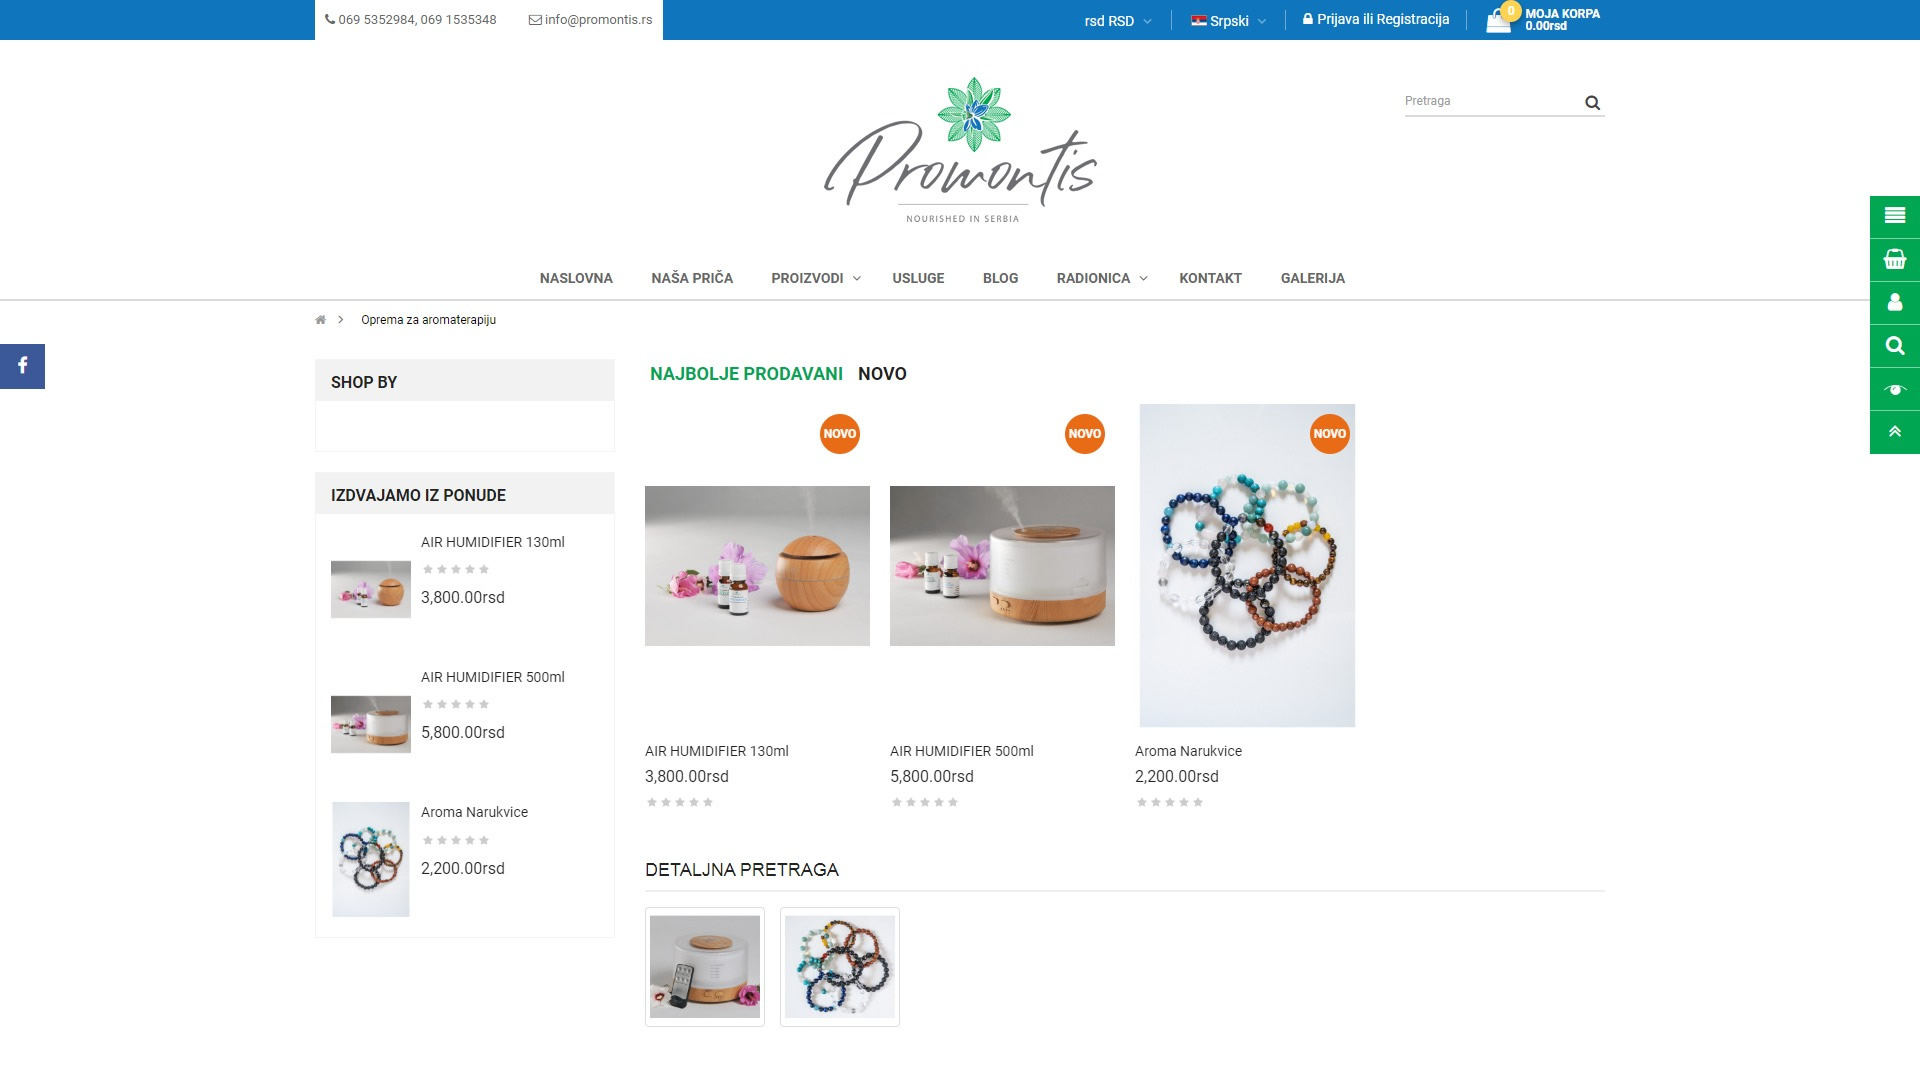
Task: Click the Pretraga search input field
Action: 1490,101
